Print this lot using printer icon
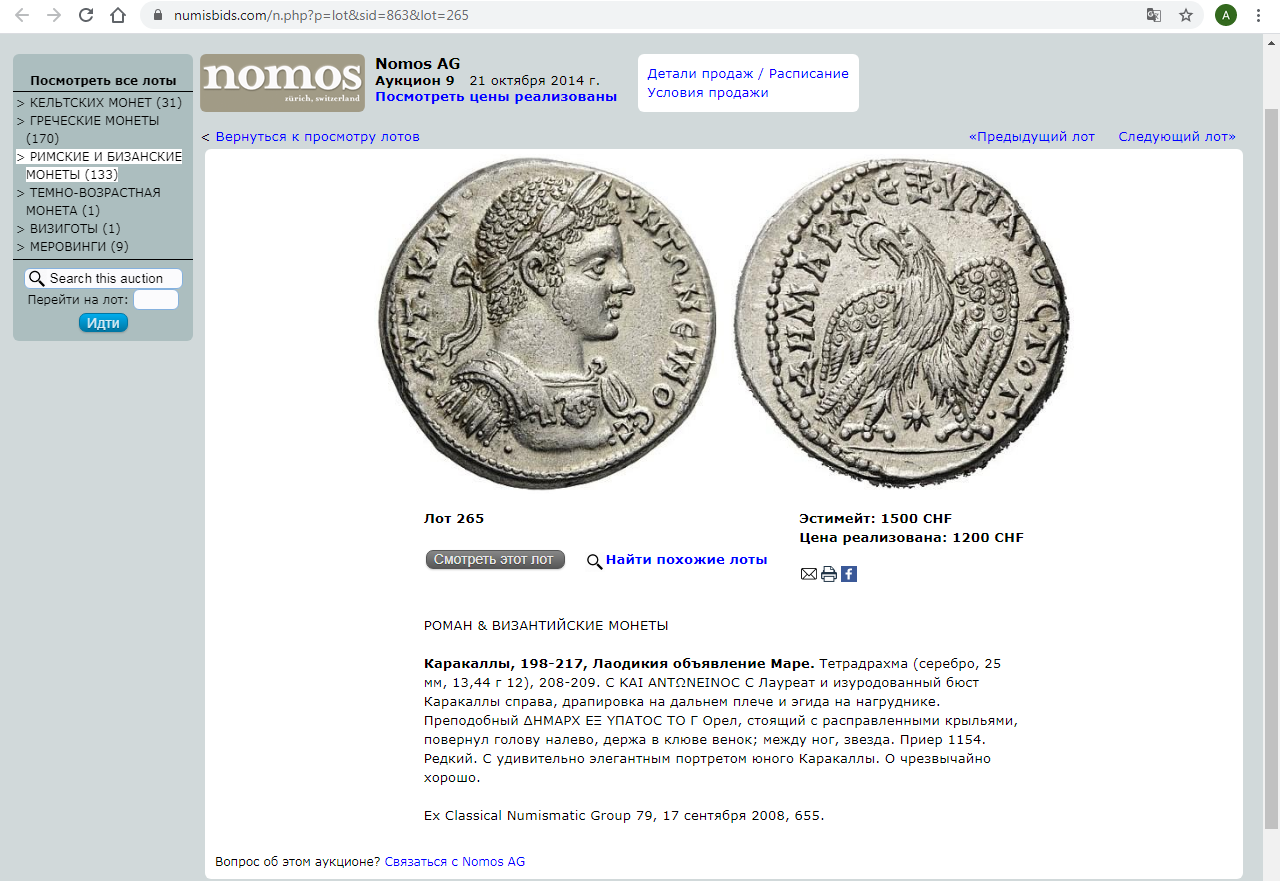 (829, 574)
